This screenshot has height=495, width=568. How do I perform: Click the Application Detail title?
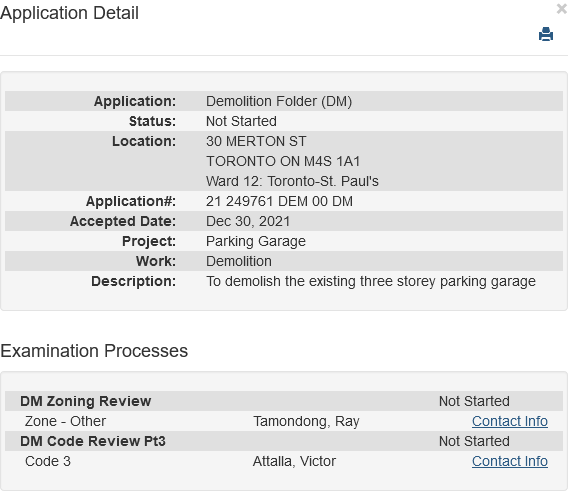click(69, 13)
